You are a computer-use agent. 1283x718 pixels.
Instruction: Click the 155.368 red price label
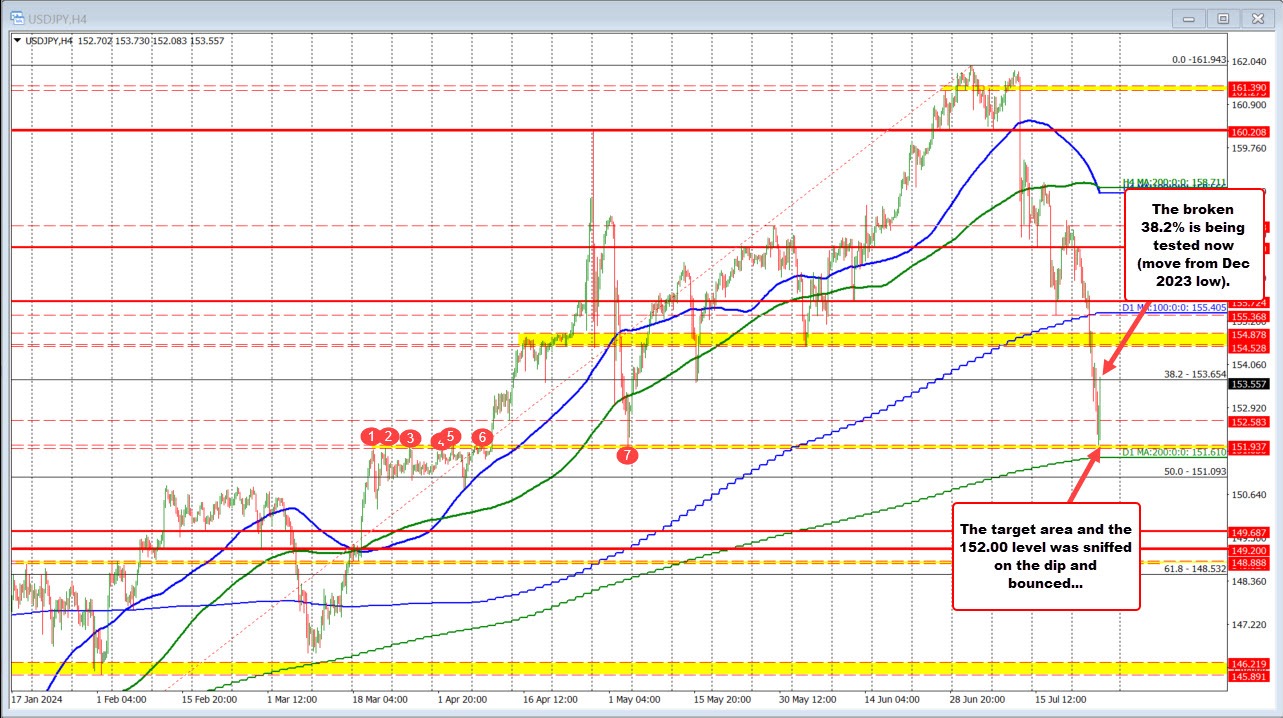(x=1250, y=317)
